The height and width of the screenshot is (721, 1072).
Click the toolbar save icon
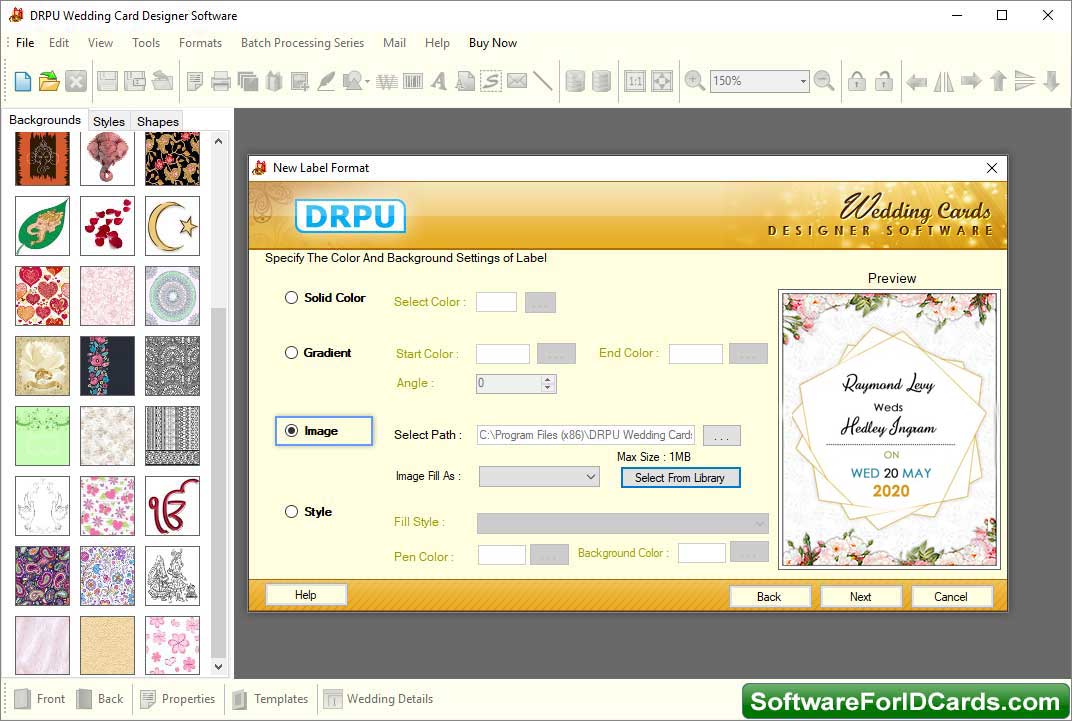(107, 81)
